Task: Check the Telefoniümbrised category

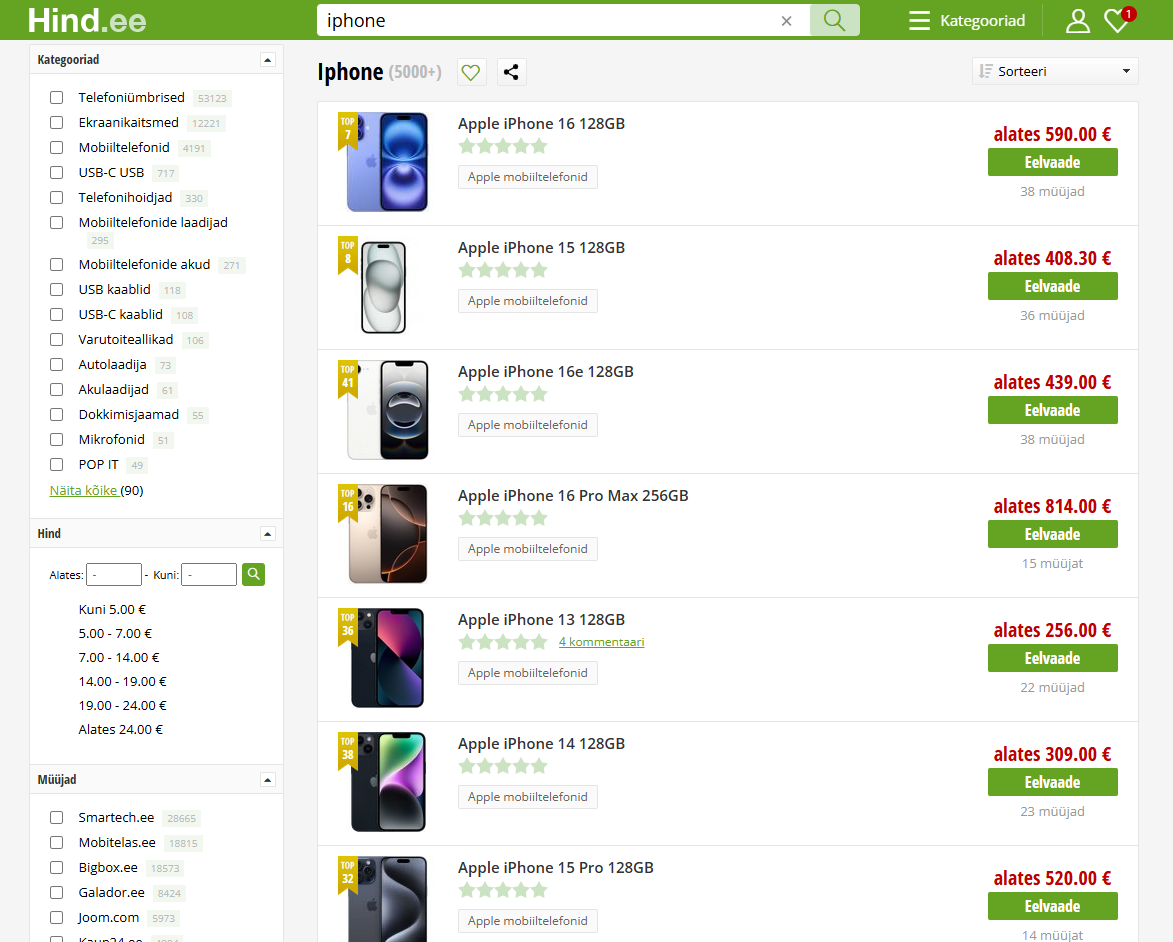Action: tap(56, 97)
